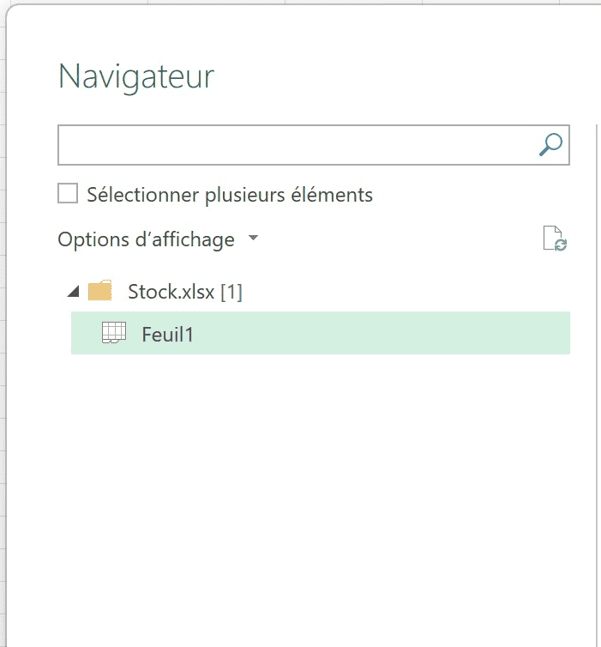601x647 pixels.
Task: Click the Sélectionner plusieurs éléments label text
Action: pos(230,195)
